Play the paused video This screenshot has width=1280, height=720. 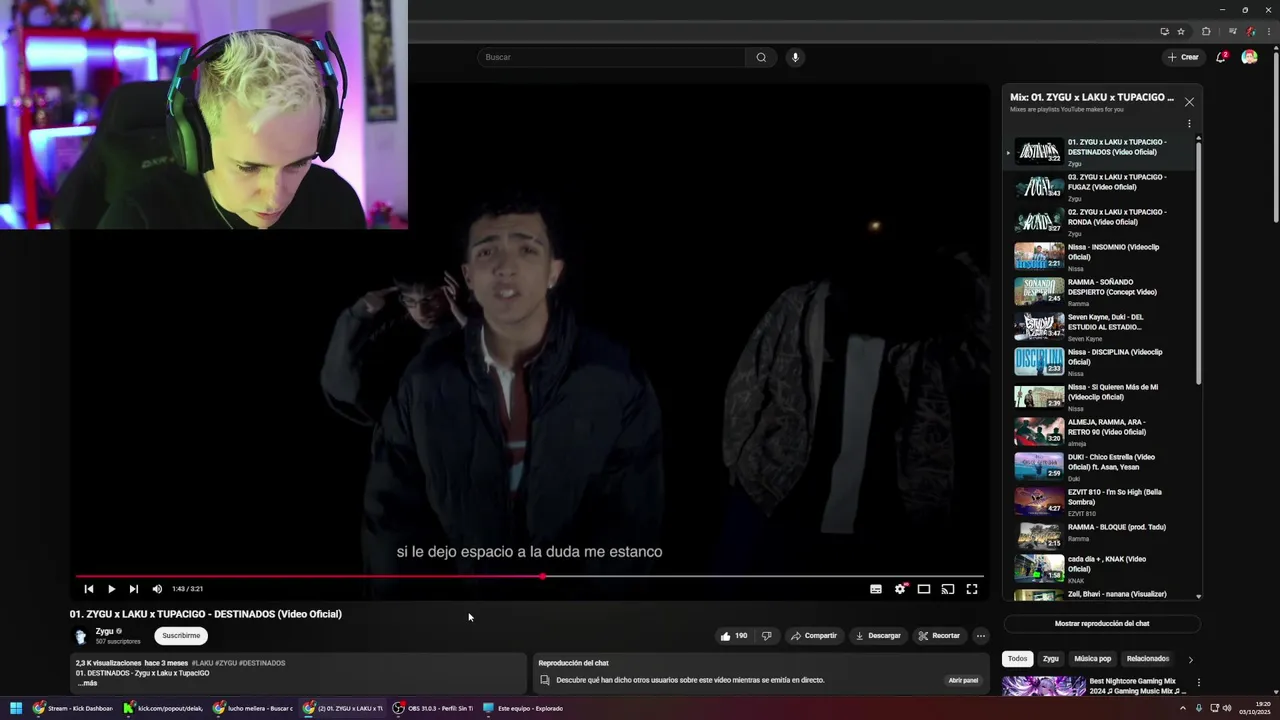point(111,589)
